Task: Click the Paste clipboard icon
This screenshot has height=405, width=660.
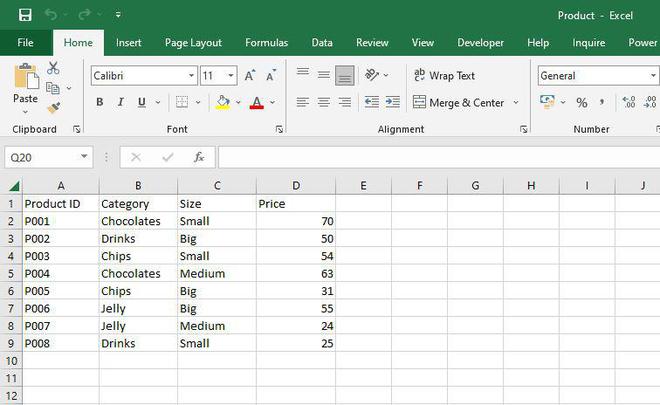Action: coord(26,76)
